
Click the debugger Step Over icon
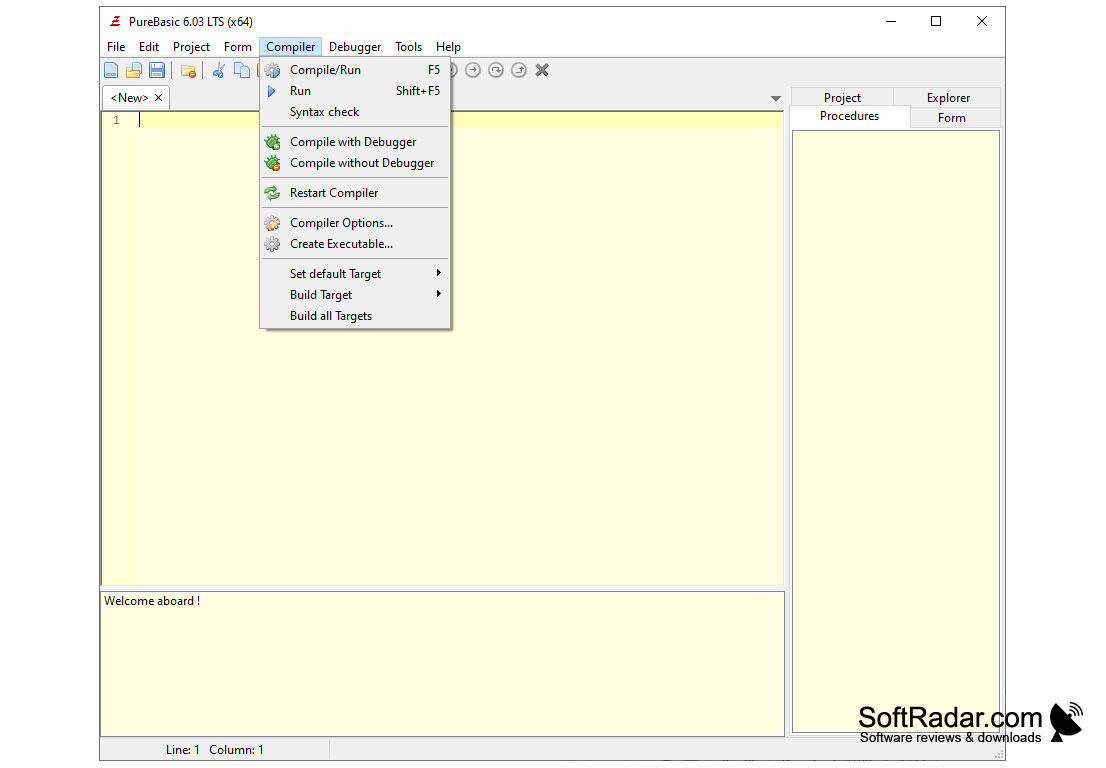(496, 70)
